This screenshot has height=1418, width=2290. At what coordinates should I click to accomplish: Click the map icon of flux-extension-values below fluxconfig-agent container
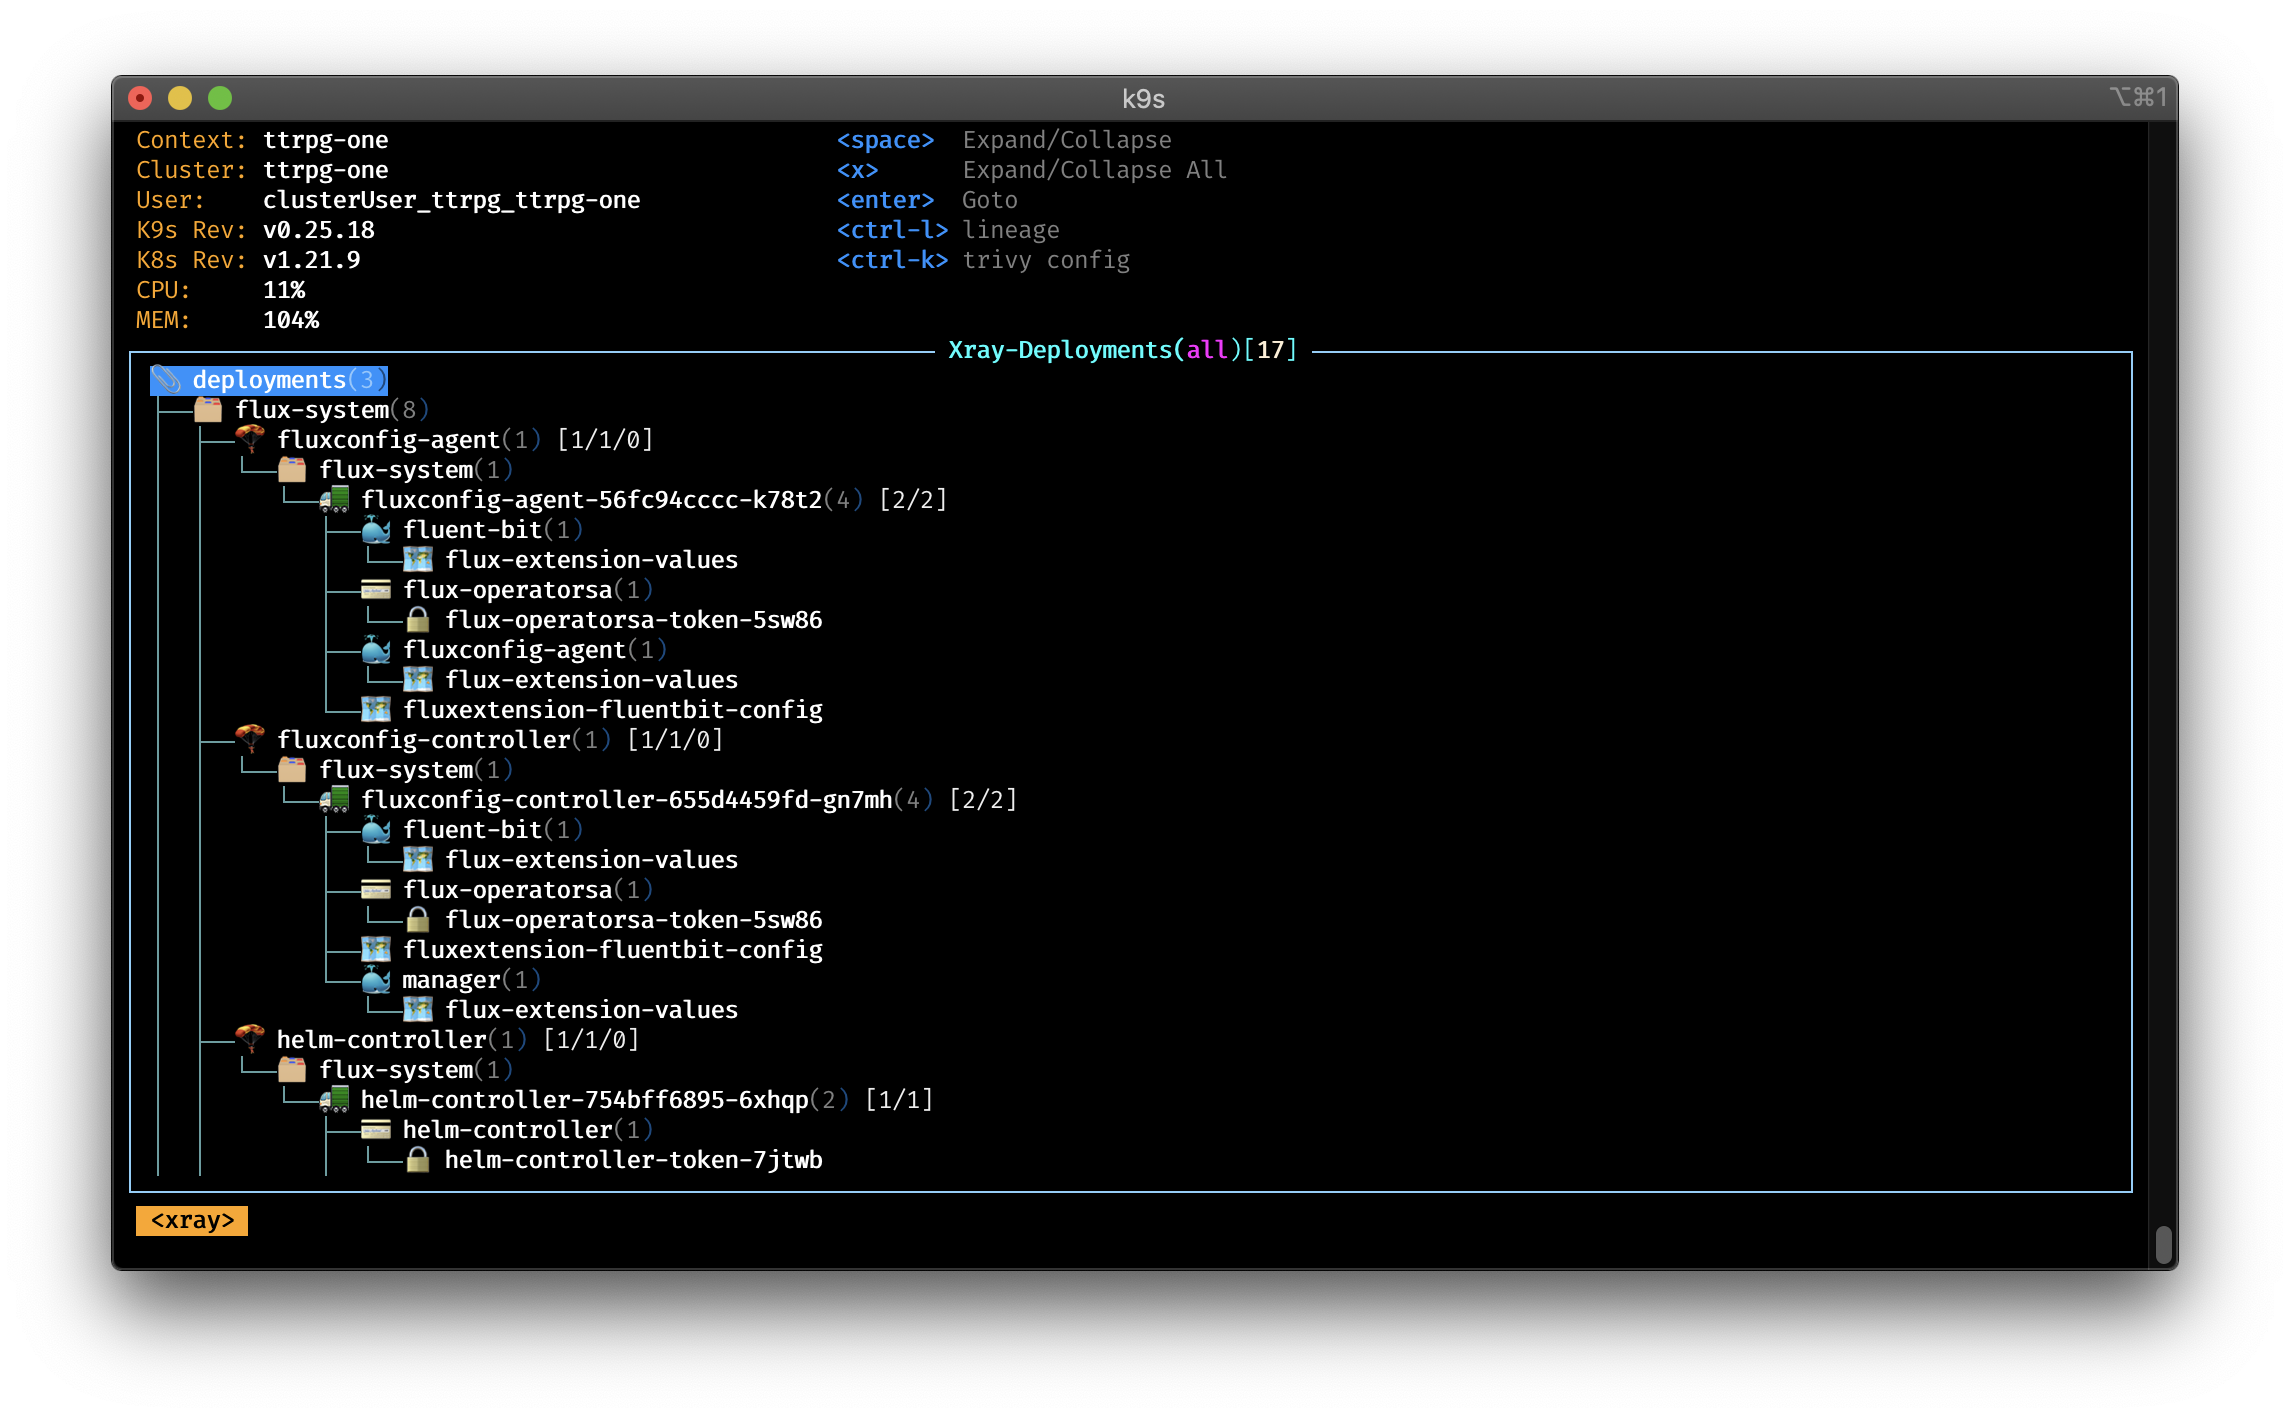[418, 680]
